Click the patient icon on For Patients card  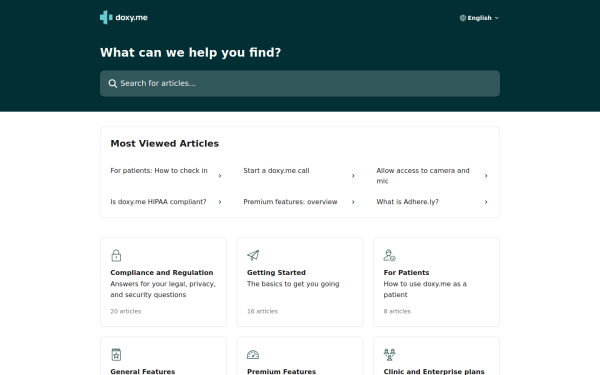tap(390, 255)
